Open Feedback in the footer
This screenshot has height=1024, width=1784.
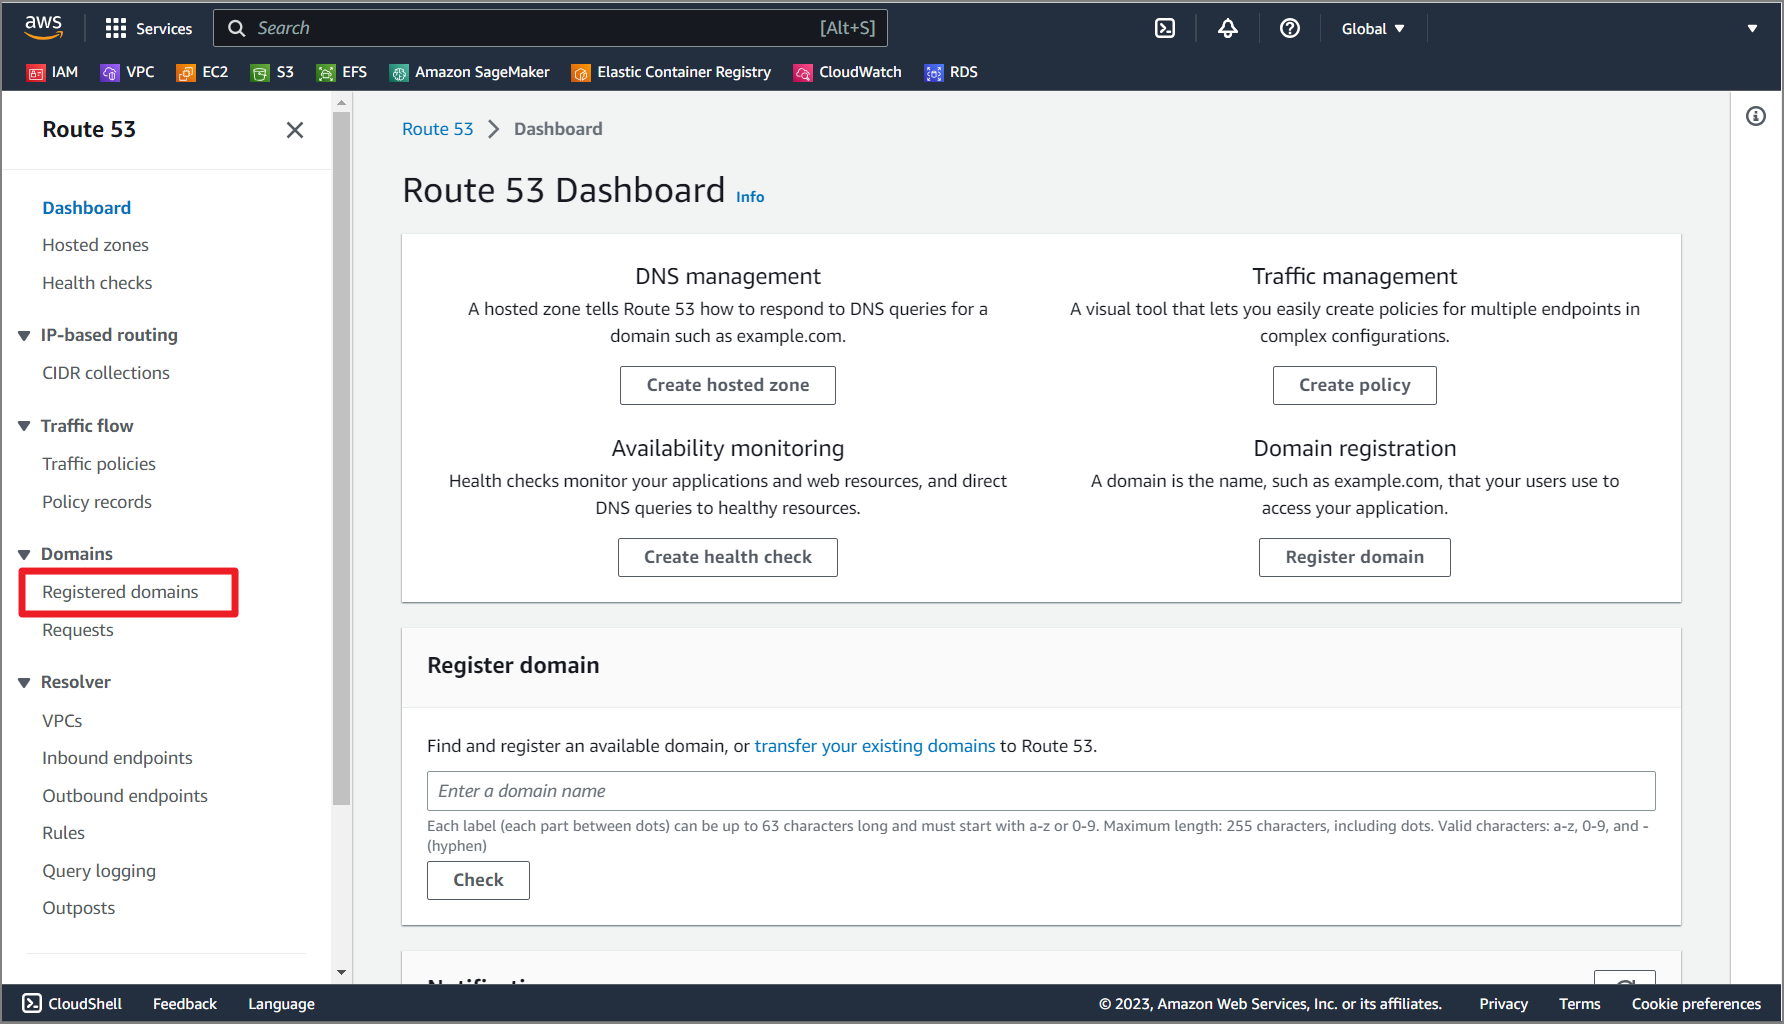coord(185,1003)
